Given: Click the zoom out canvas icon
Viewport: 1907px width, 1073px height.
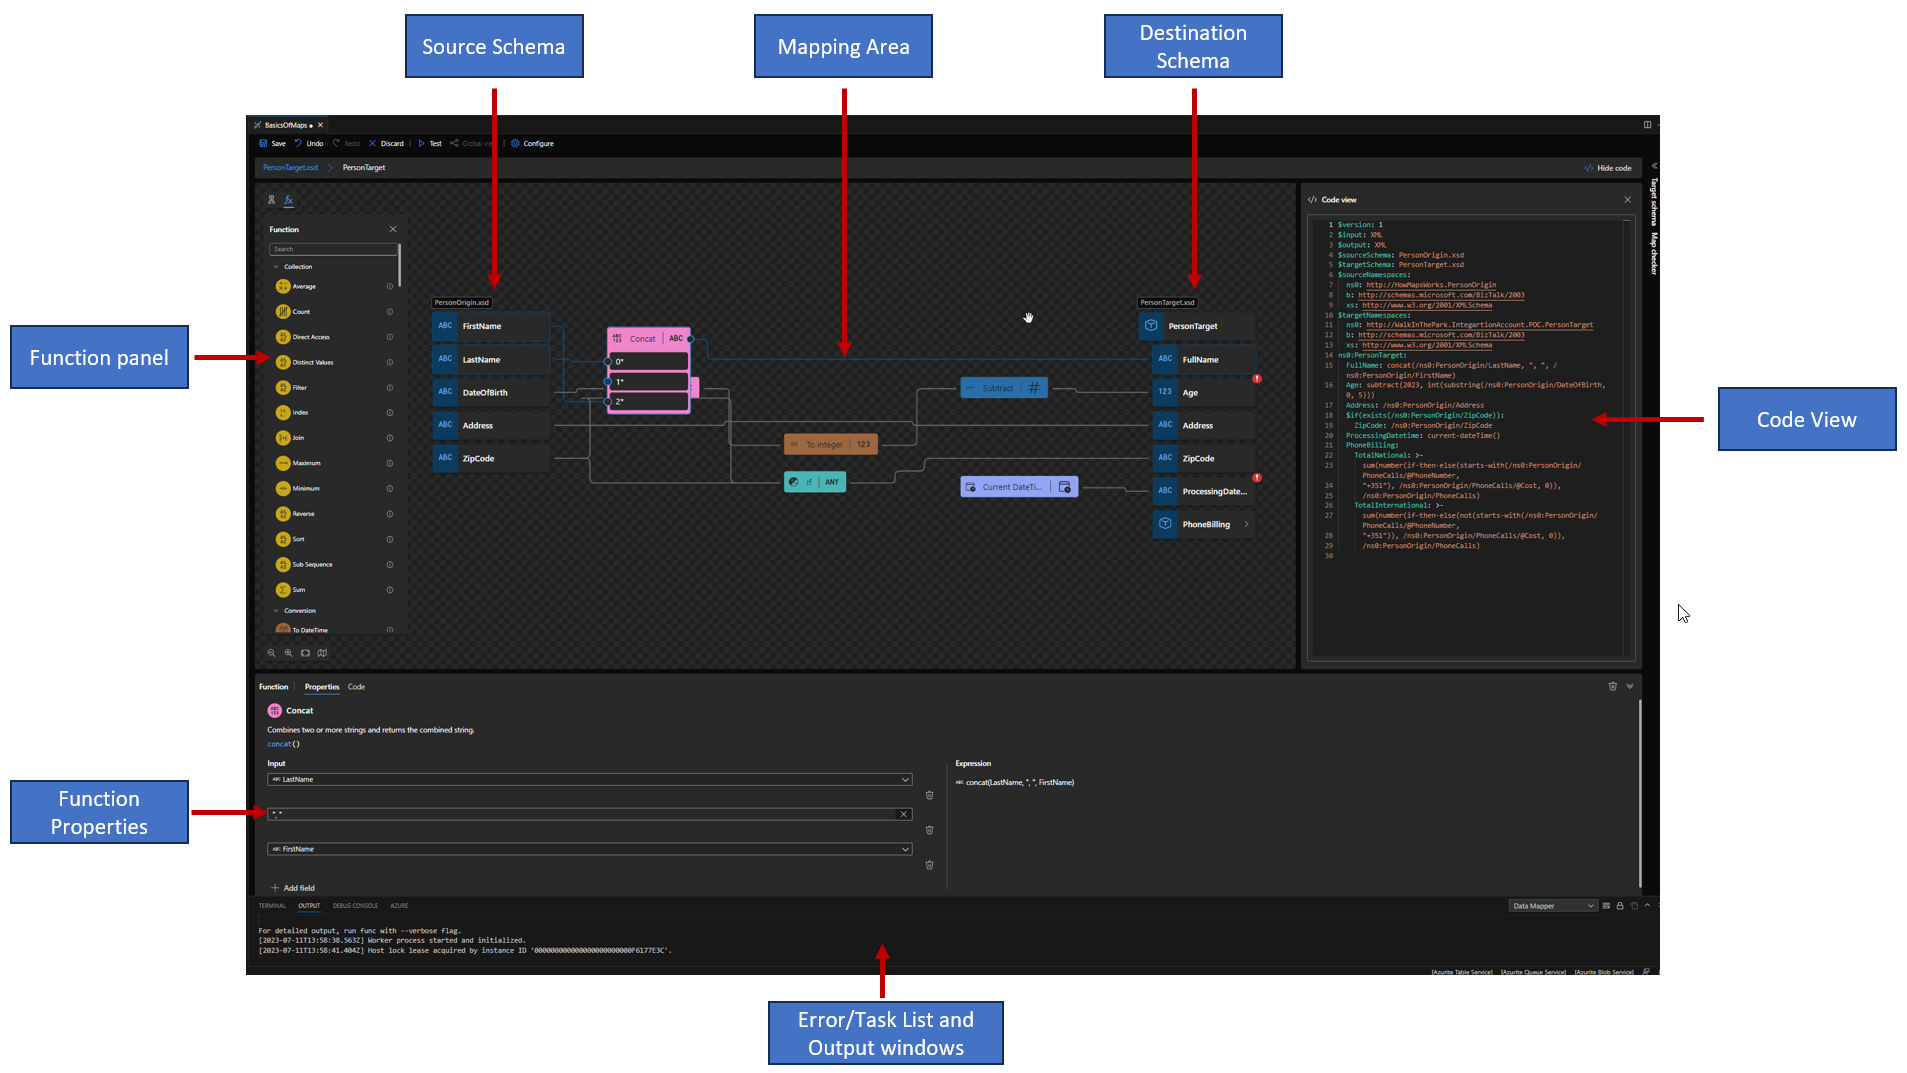Looking at the screenshot, I should point(271,653).
